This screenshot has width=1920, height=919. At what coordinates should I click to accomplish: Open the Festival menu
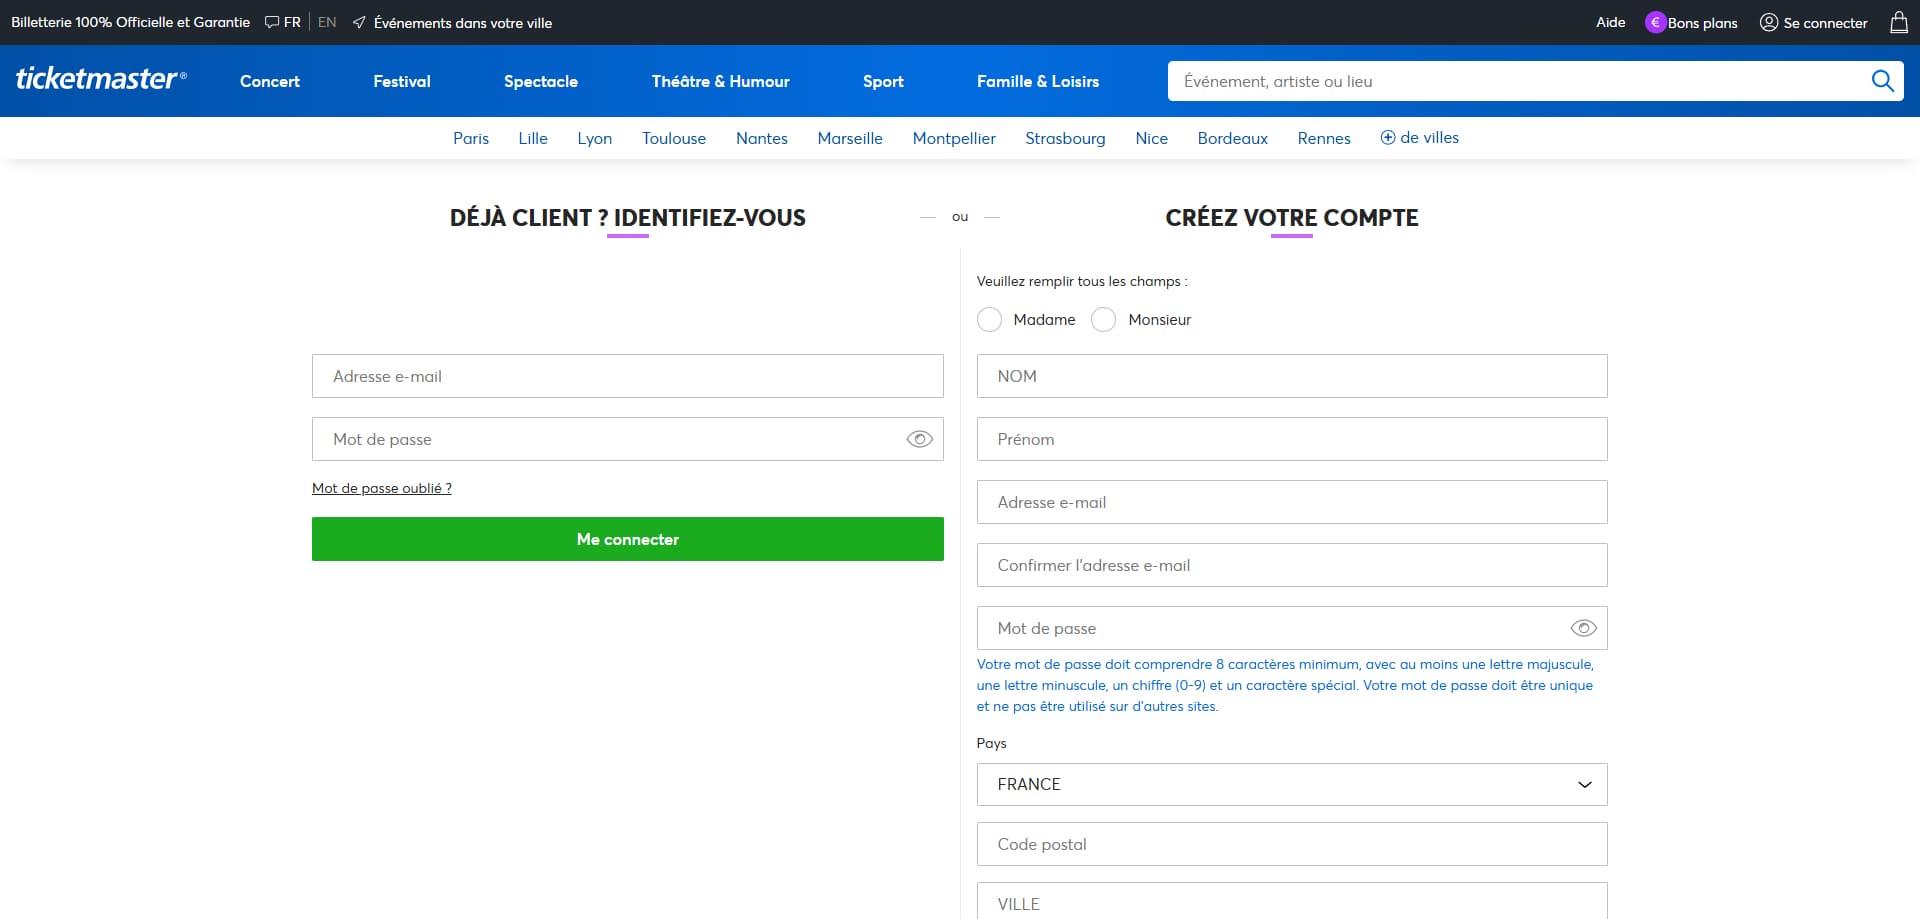402,81
